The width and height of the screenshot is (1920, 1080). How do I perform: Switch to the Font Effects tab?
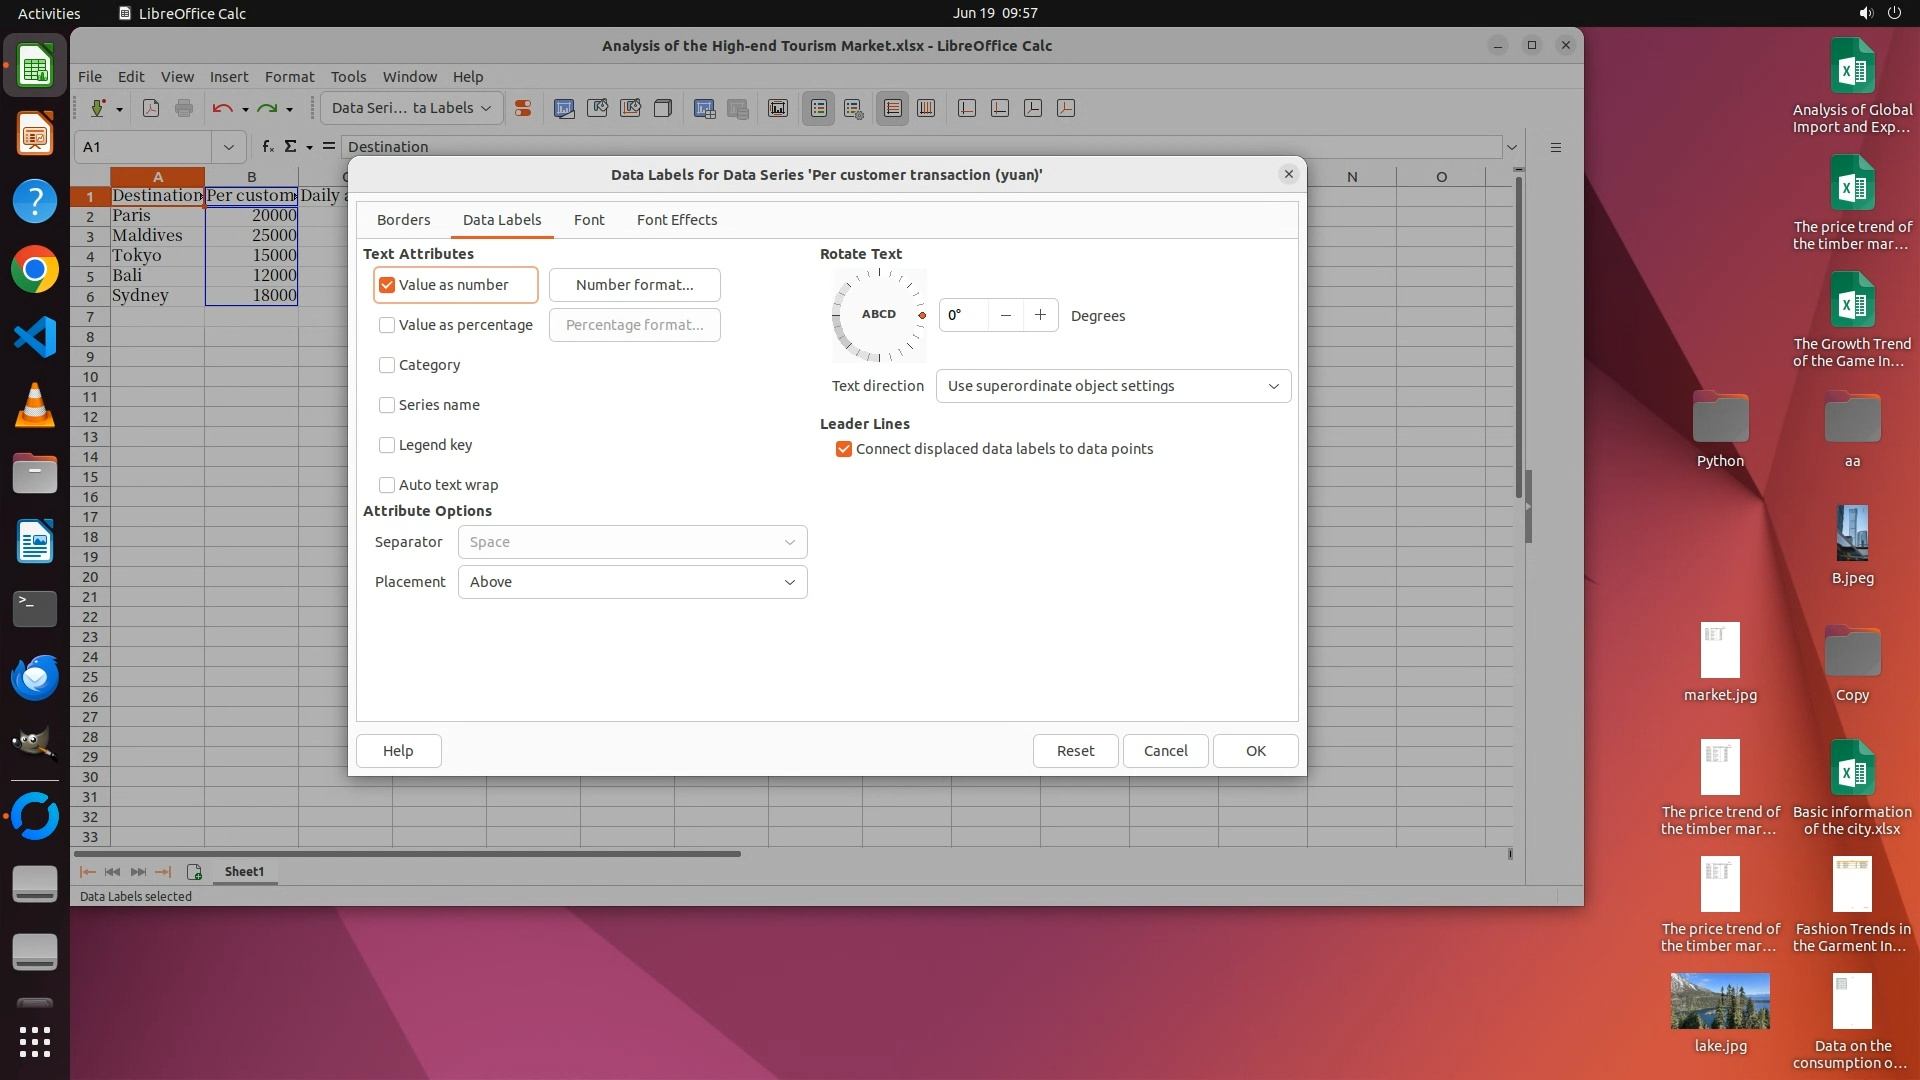676,220
